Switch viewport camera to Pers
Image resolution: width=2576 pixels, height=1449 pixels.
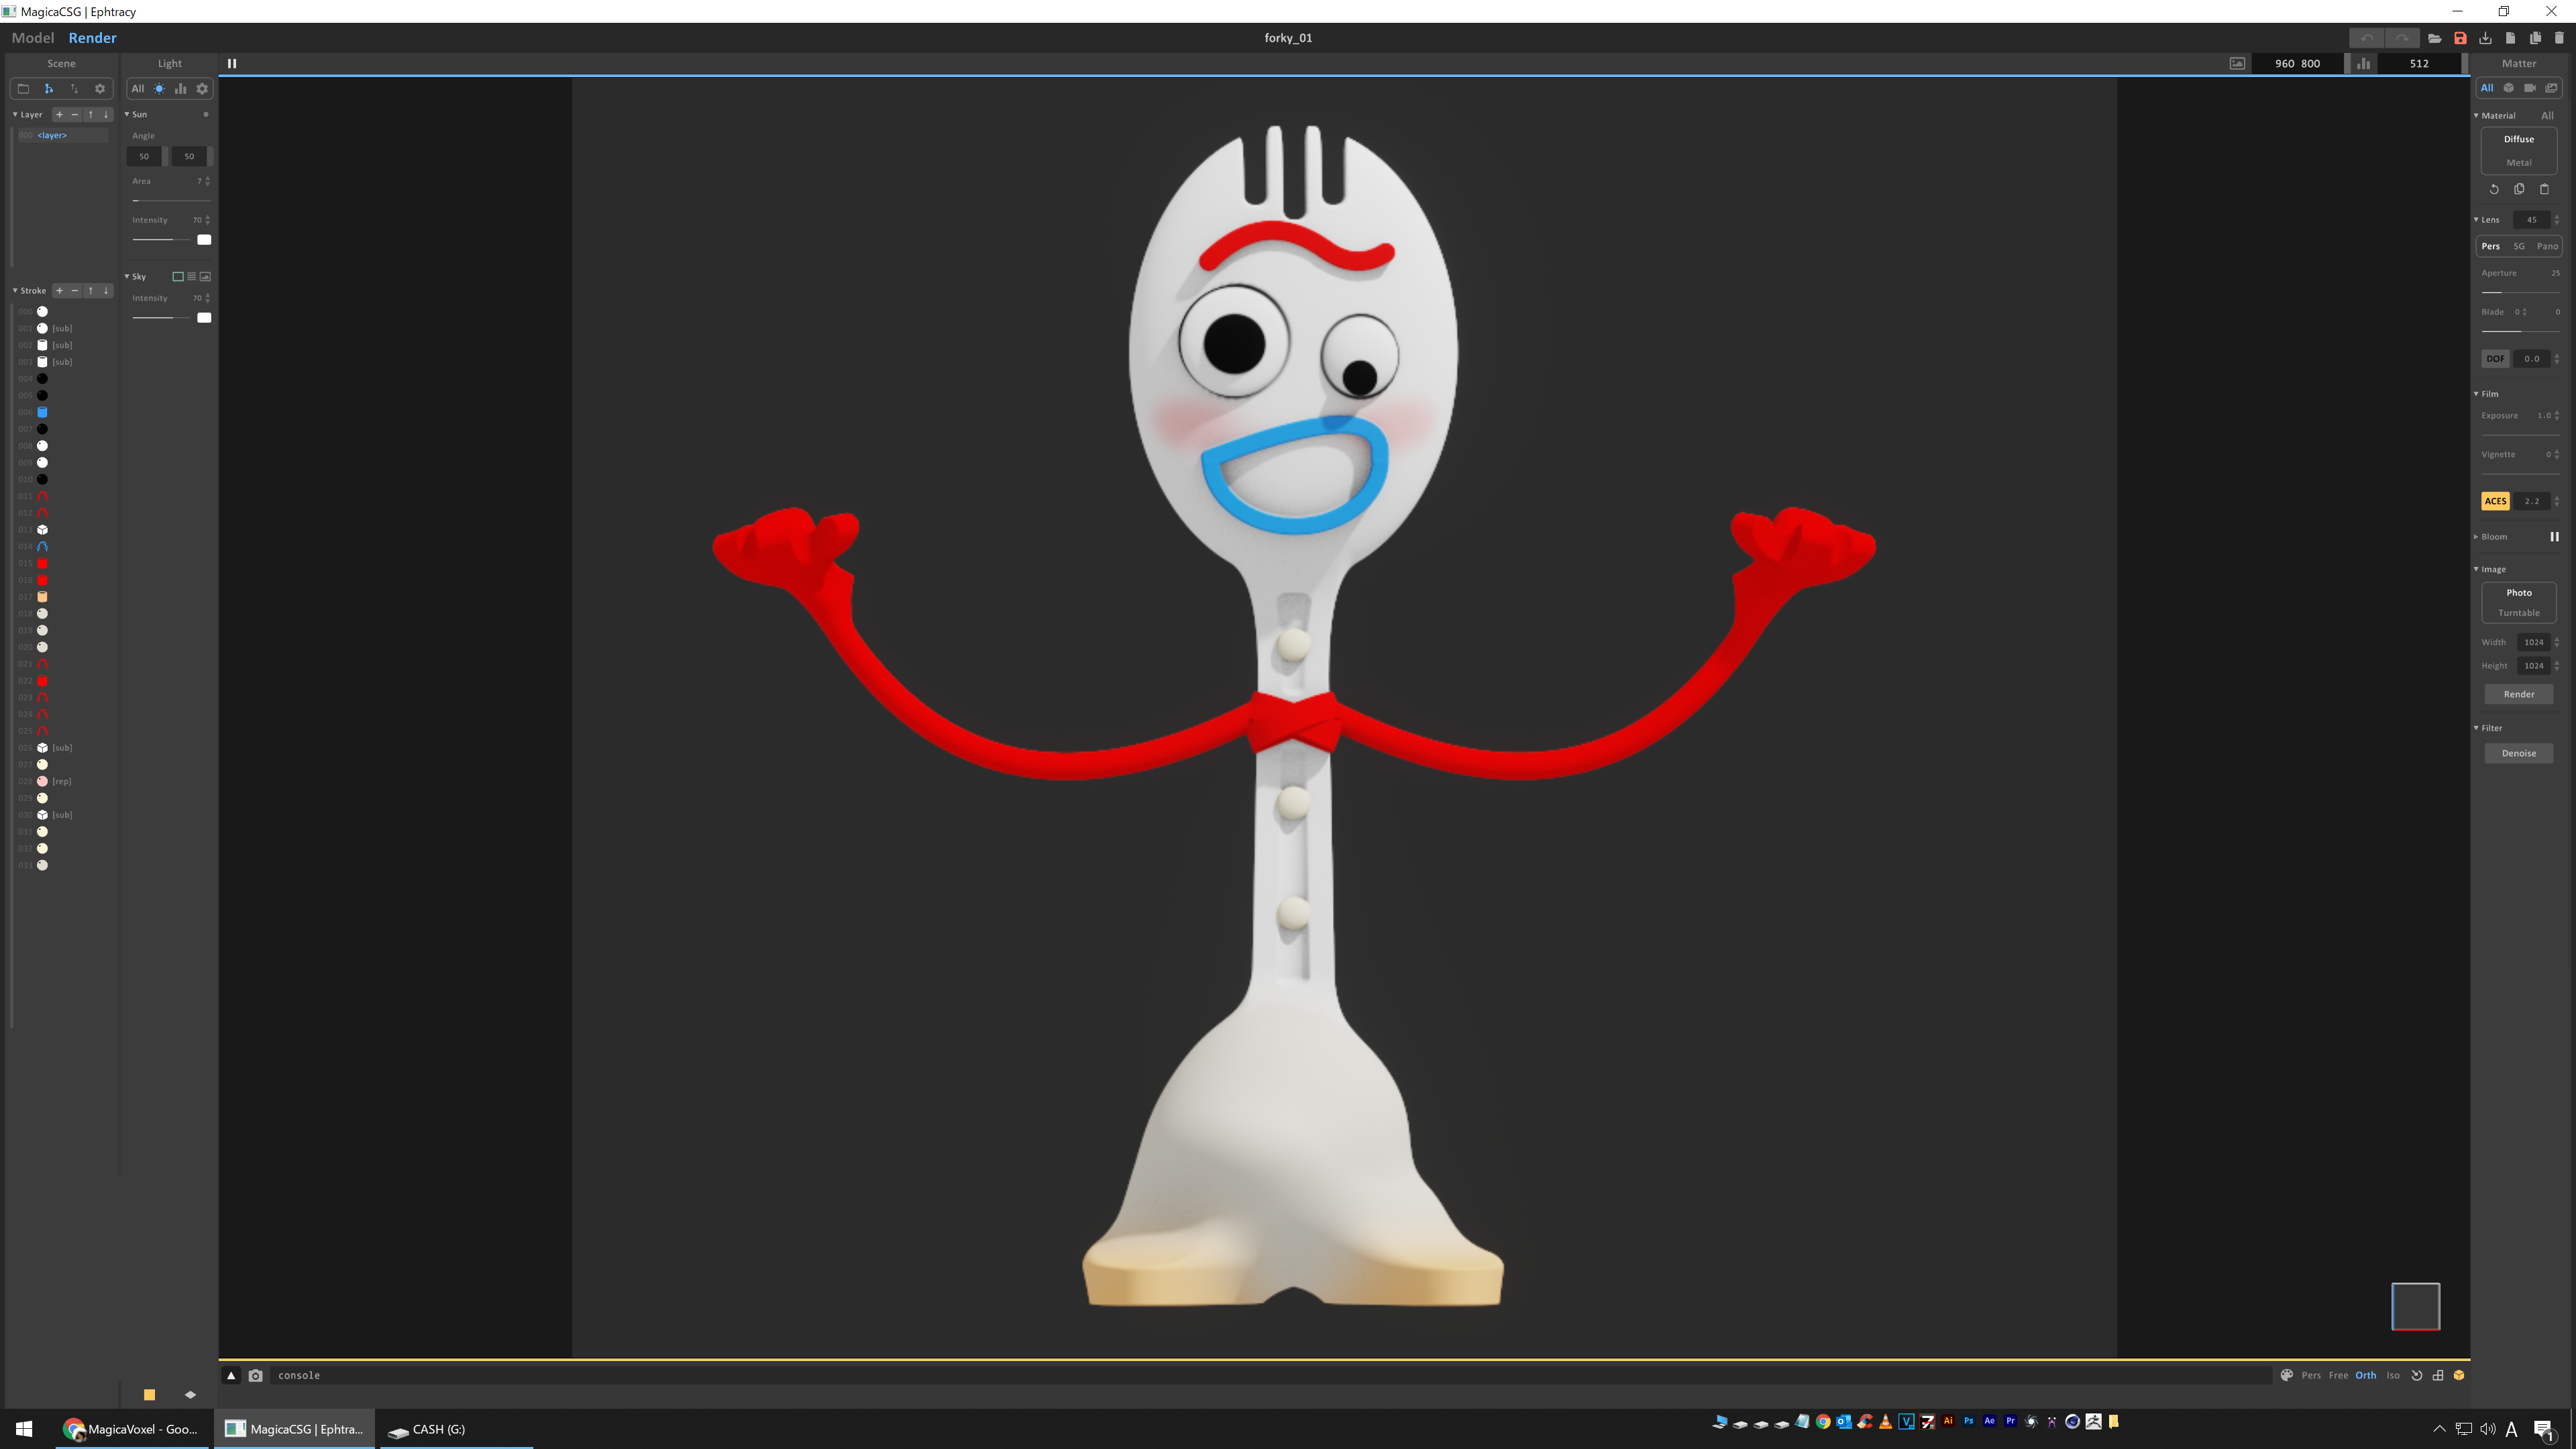point(2311,1375)
